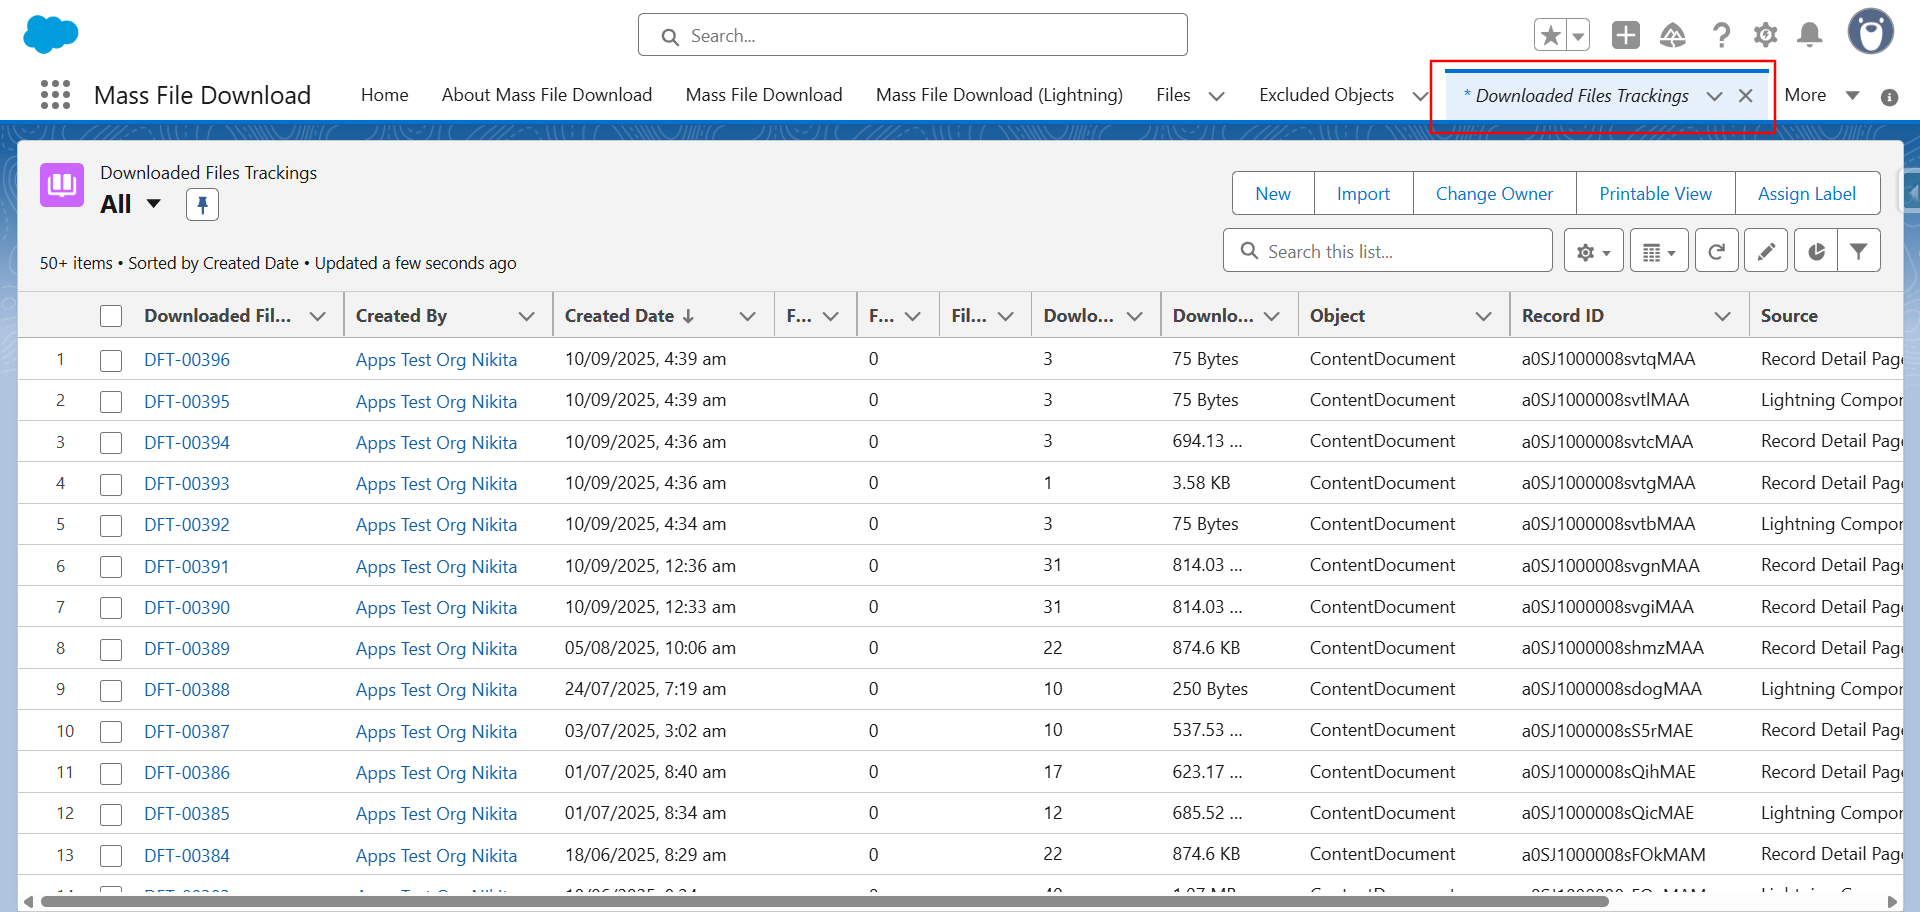Pin the All list view
Screen dimensions: 1920x912
[202, 205]
